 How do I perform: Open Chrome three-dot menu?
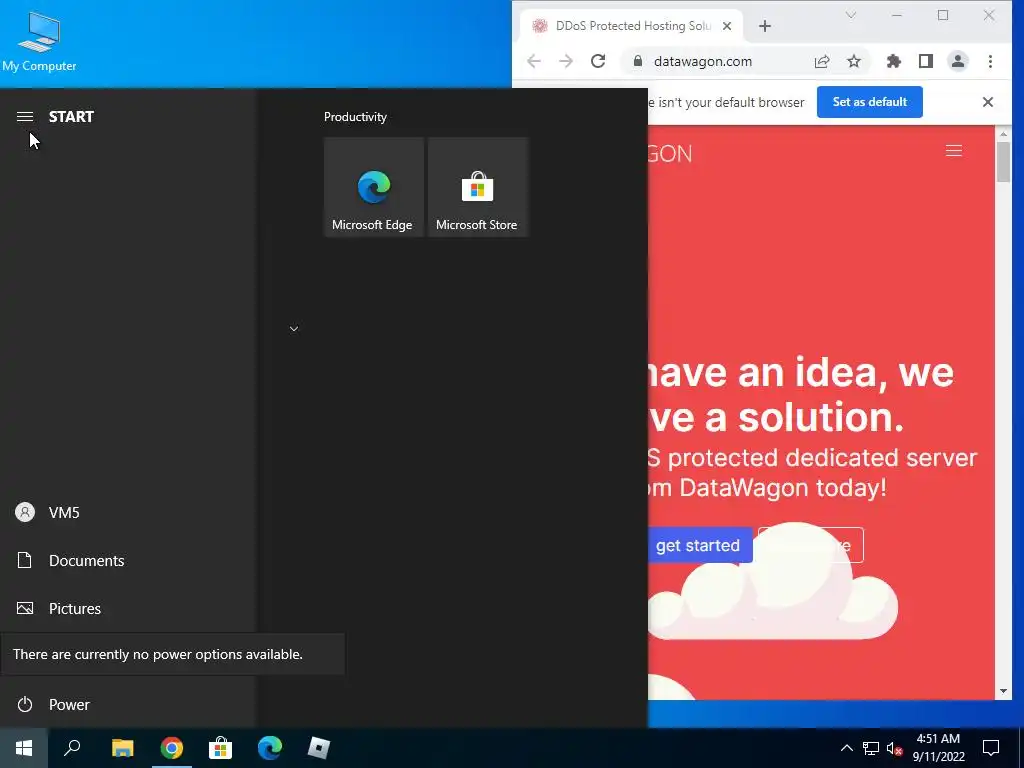pos(991,61)
